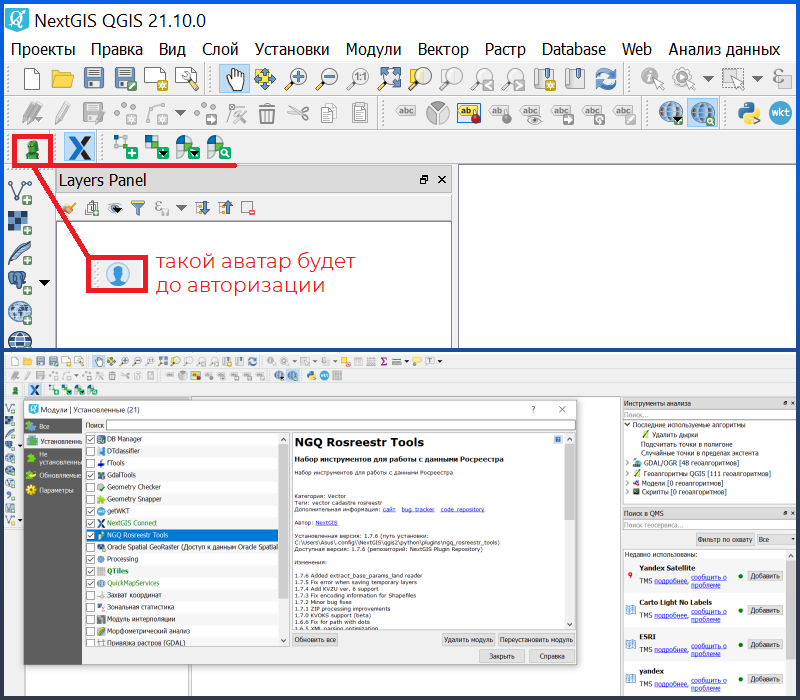Expand QGIS geoalgorithms group
The width and height of the screenshot is (800, 700).
[628, 473]
